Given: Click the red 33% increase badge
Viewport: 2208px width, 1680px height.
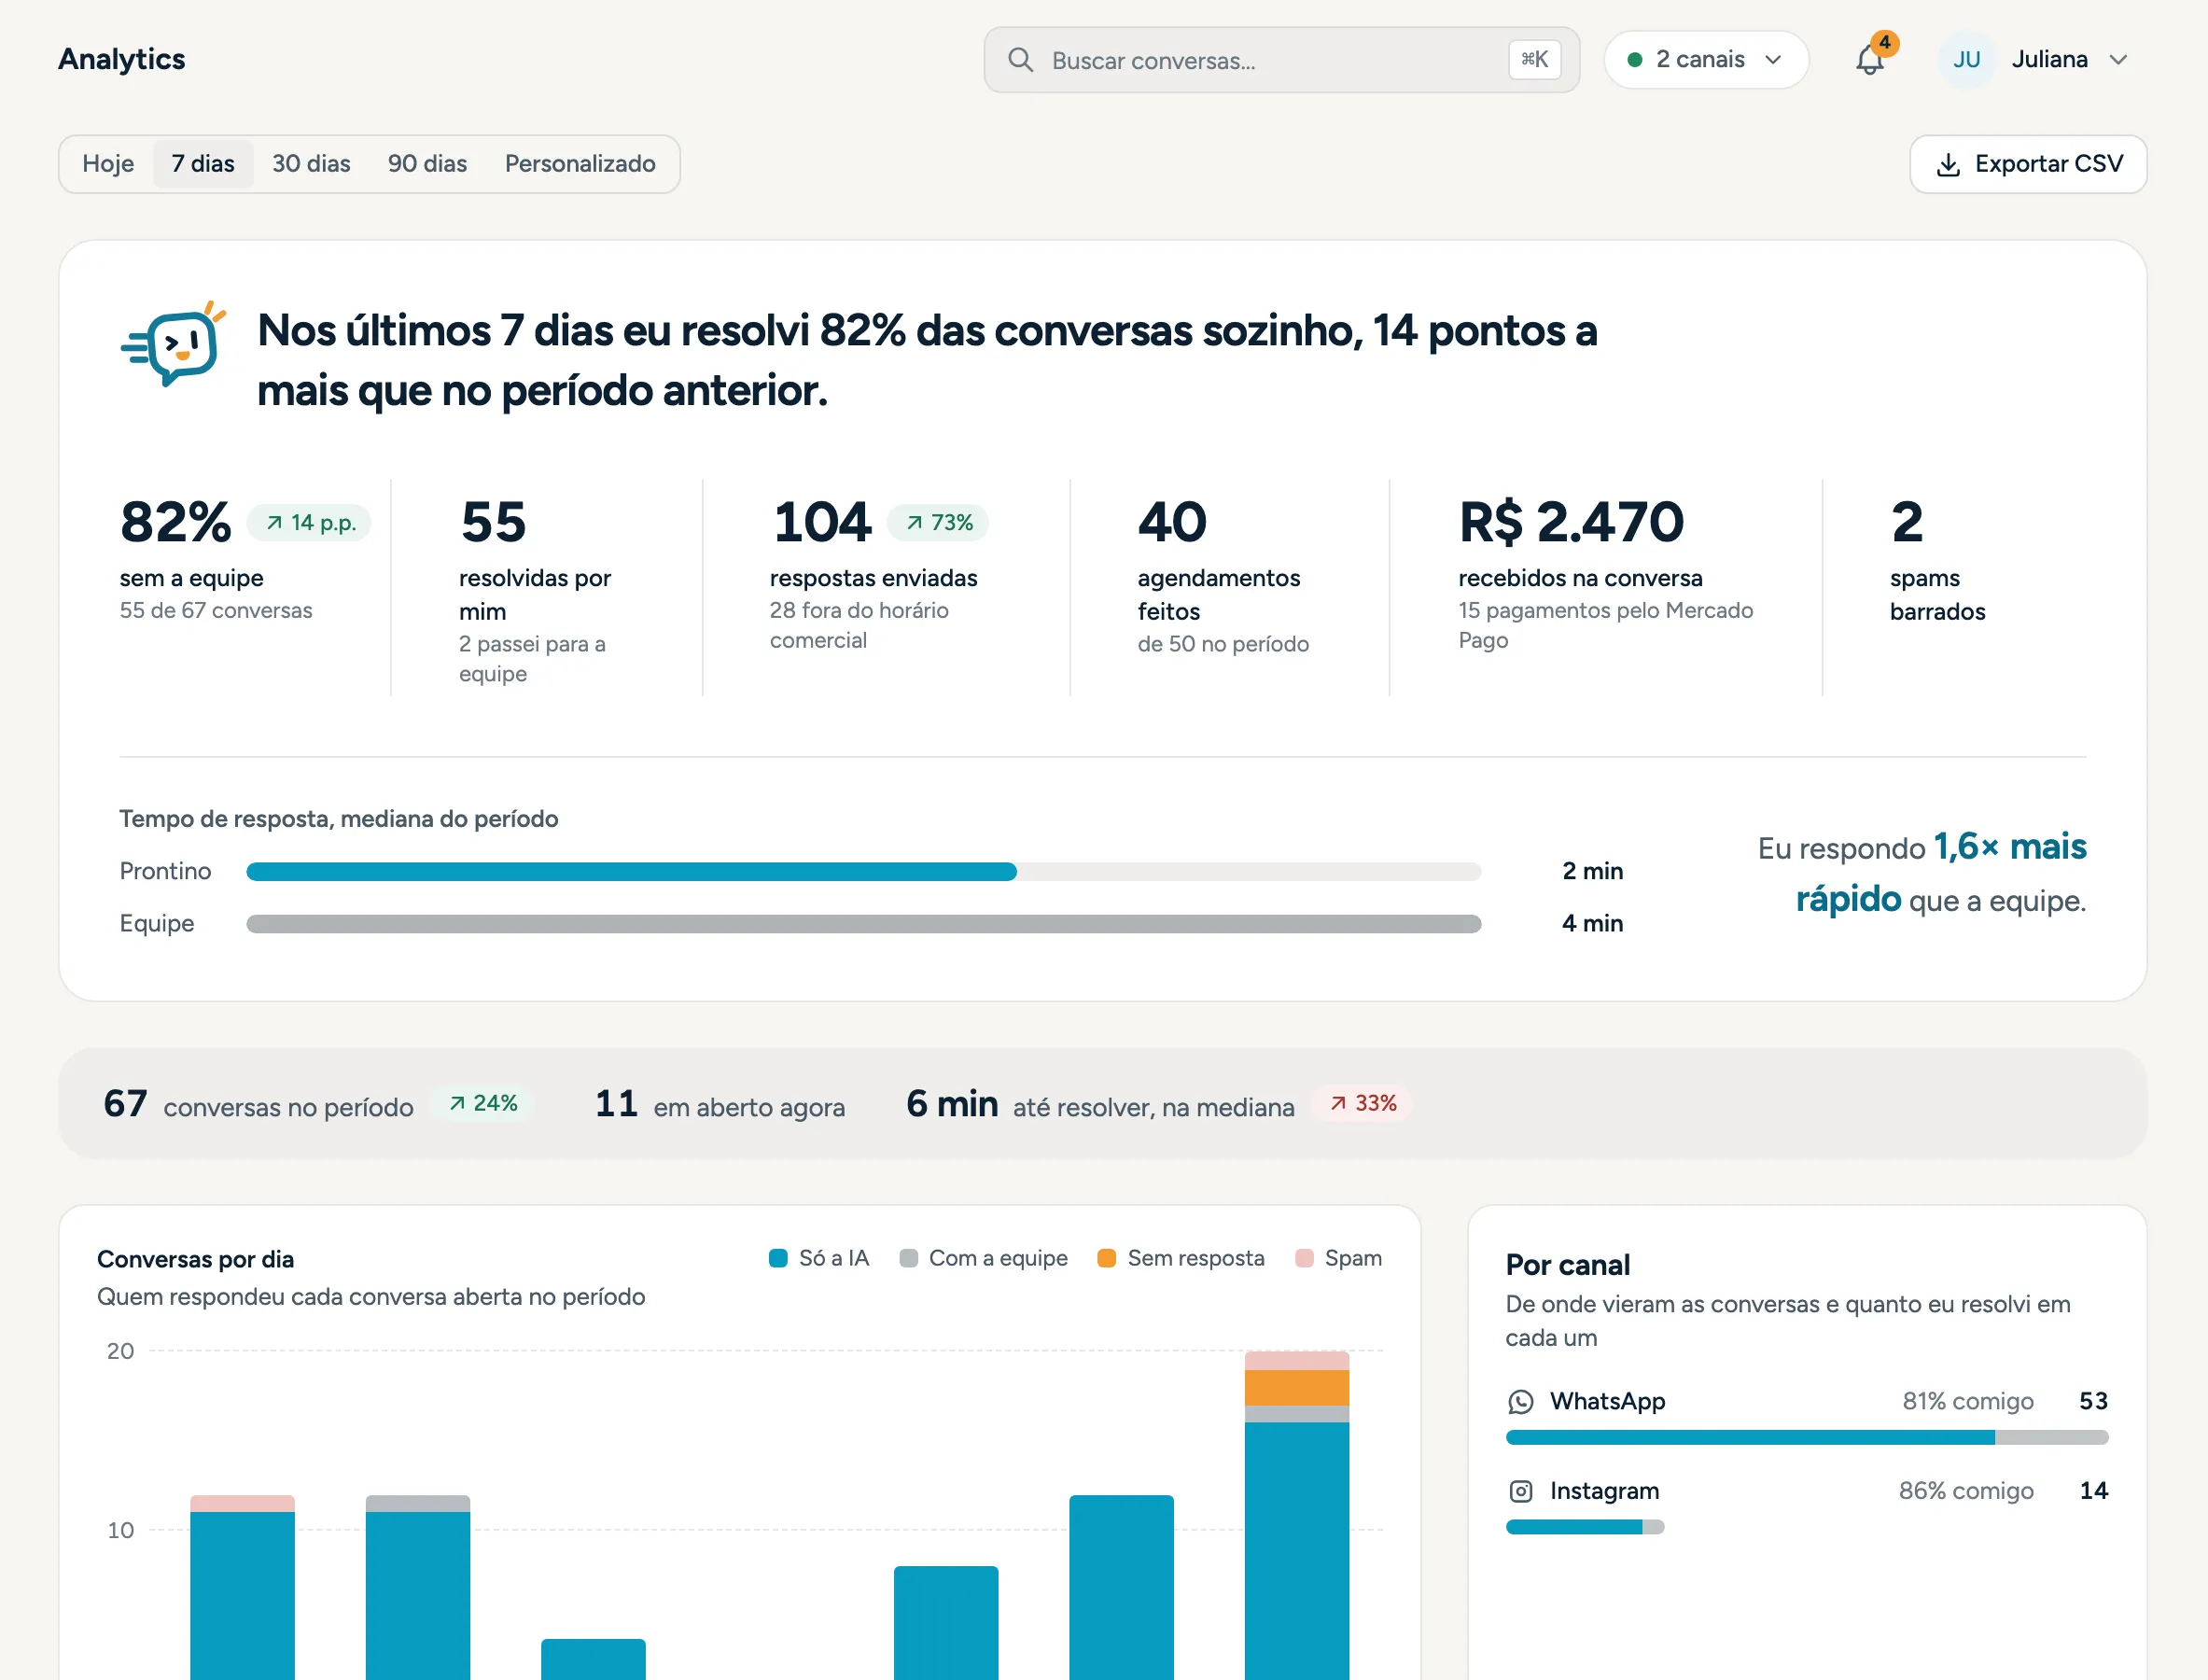Looking at the screenshot, I should pyautogui.click(x=1362, y=1103).
